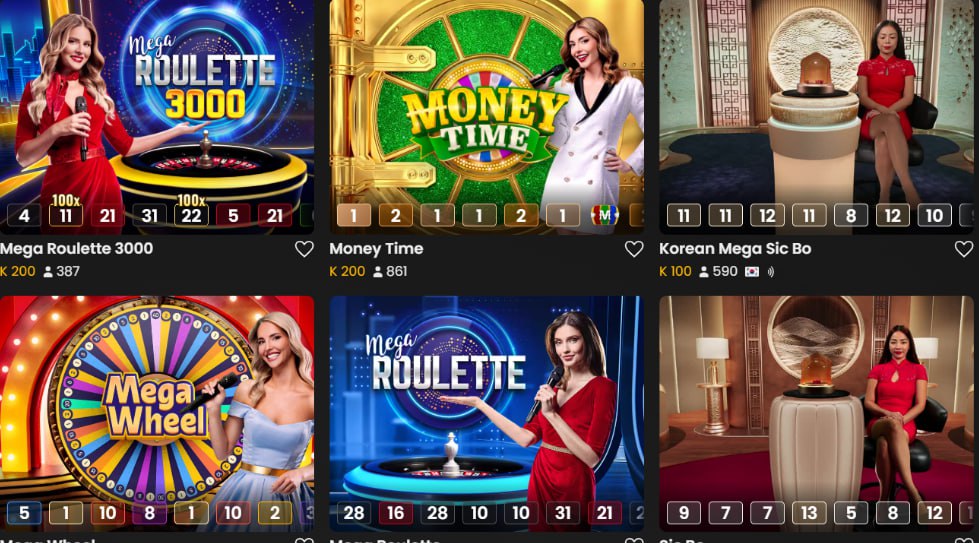
Task: Toggle the heart icon for Money Time
Action: click(x=634, y=249)
